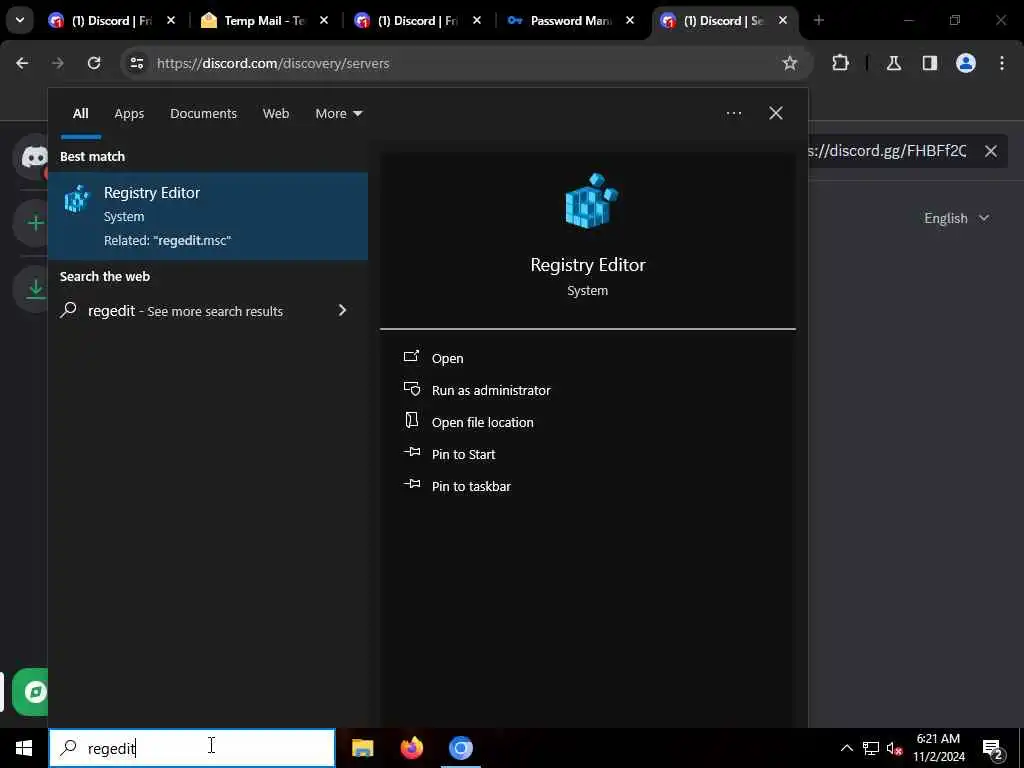Screen dimensions: 1024x768
Task: Open Chrome extensions puzzle icon
Action: tap(840, 63)
